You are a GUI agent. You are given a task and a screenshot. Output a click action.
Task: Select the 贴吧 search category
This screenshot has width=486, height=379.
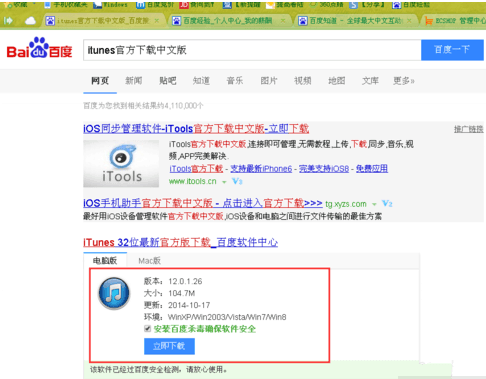tap(168, 81)
